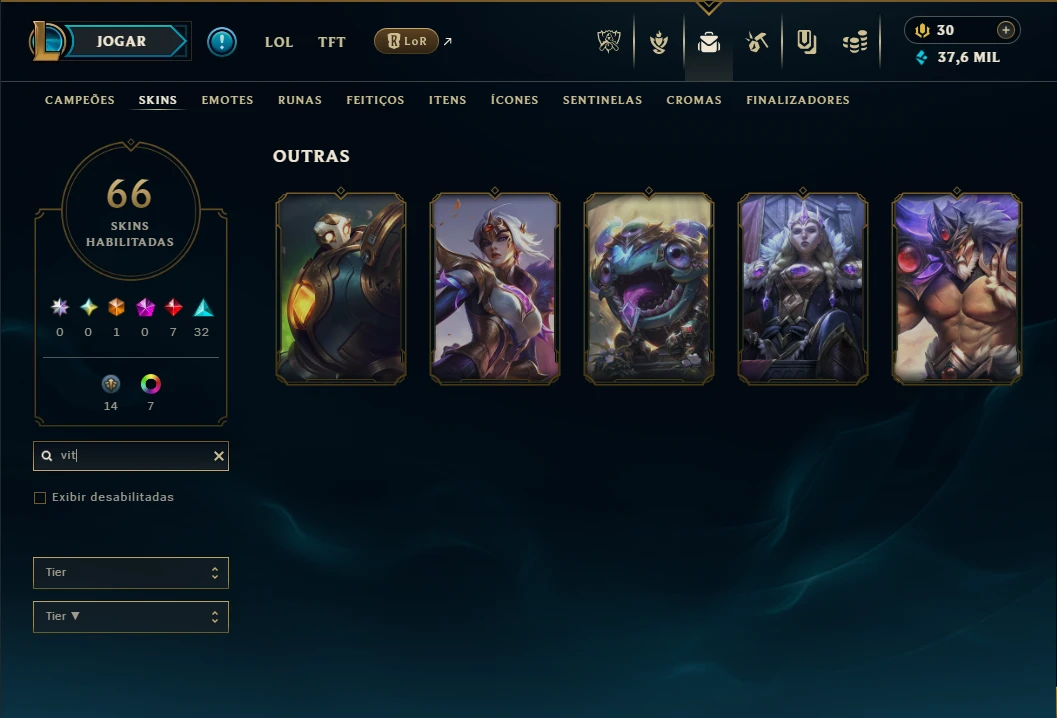Launch LoR via its button
Viewport: 1057px width, 718px height.
(x=406, y=41)
